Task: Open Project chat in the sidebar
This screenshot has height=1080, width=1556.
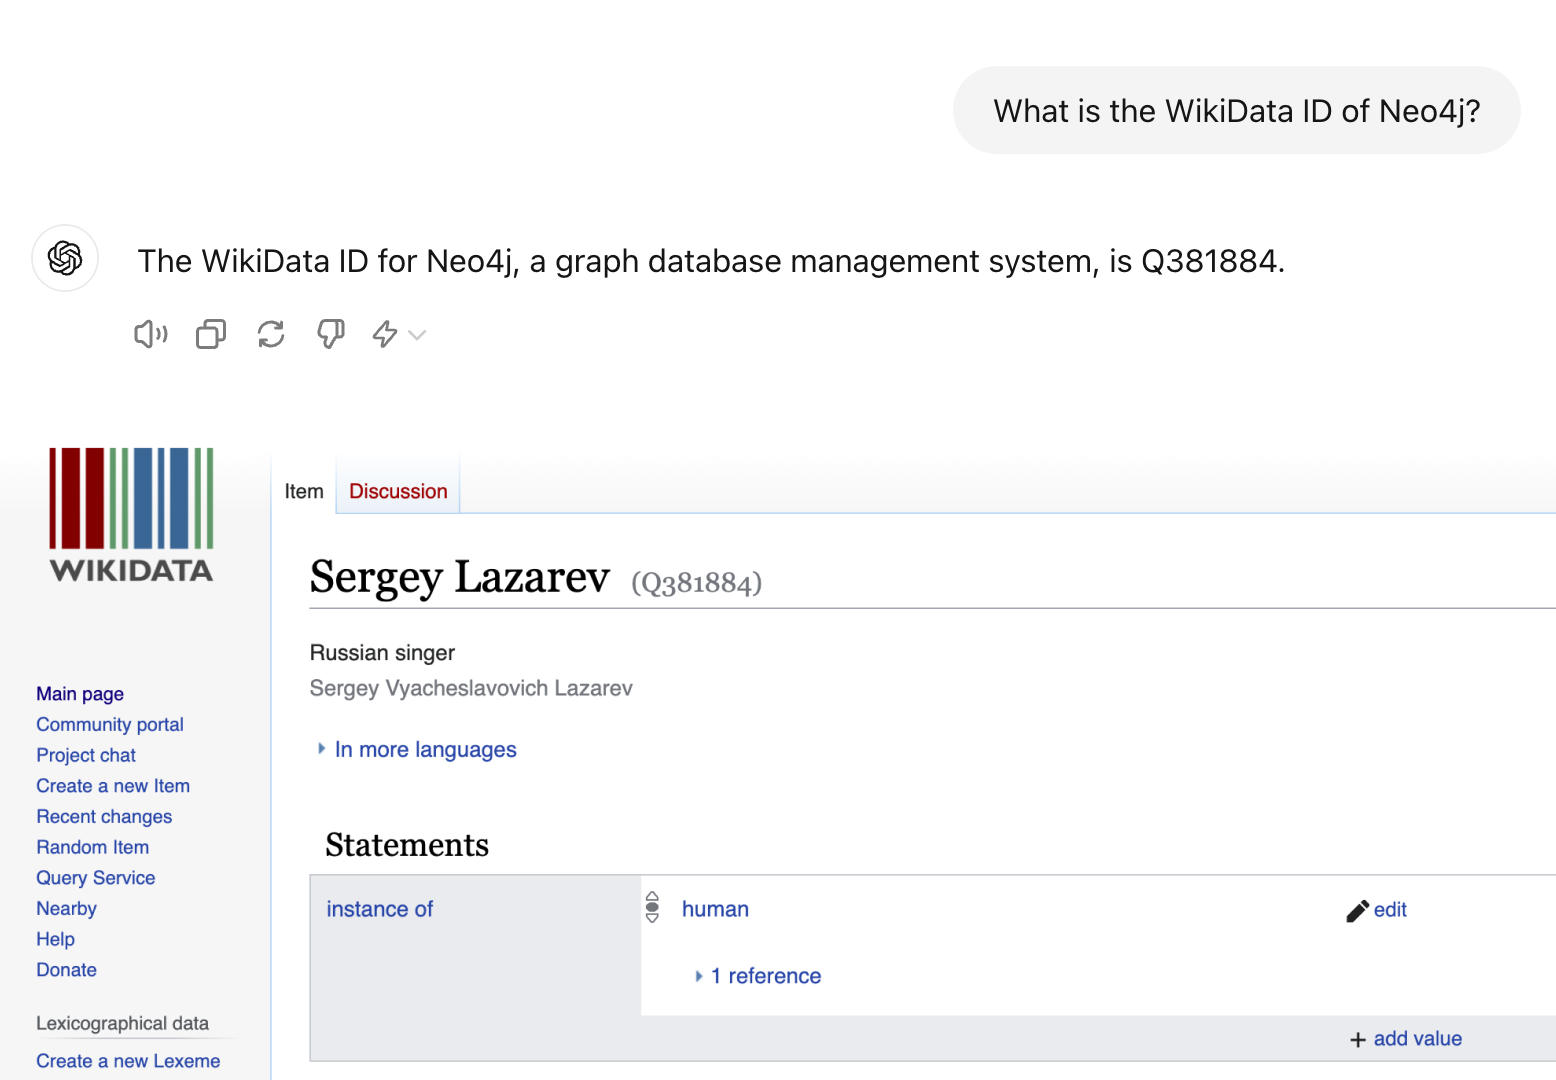Action: click(86, 755)
